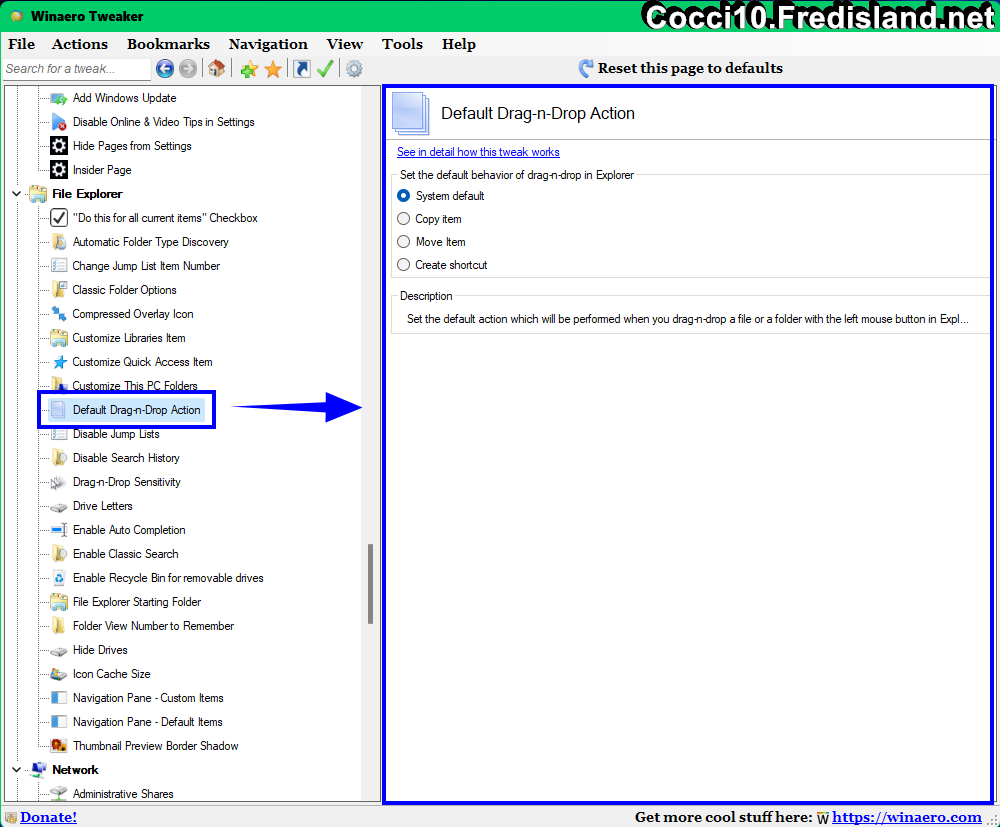Click the back navigation arrow icon
1000x827 pixels.
165,68
